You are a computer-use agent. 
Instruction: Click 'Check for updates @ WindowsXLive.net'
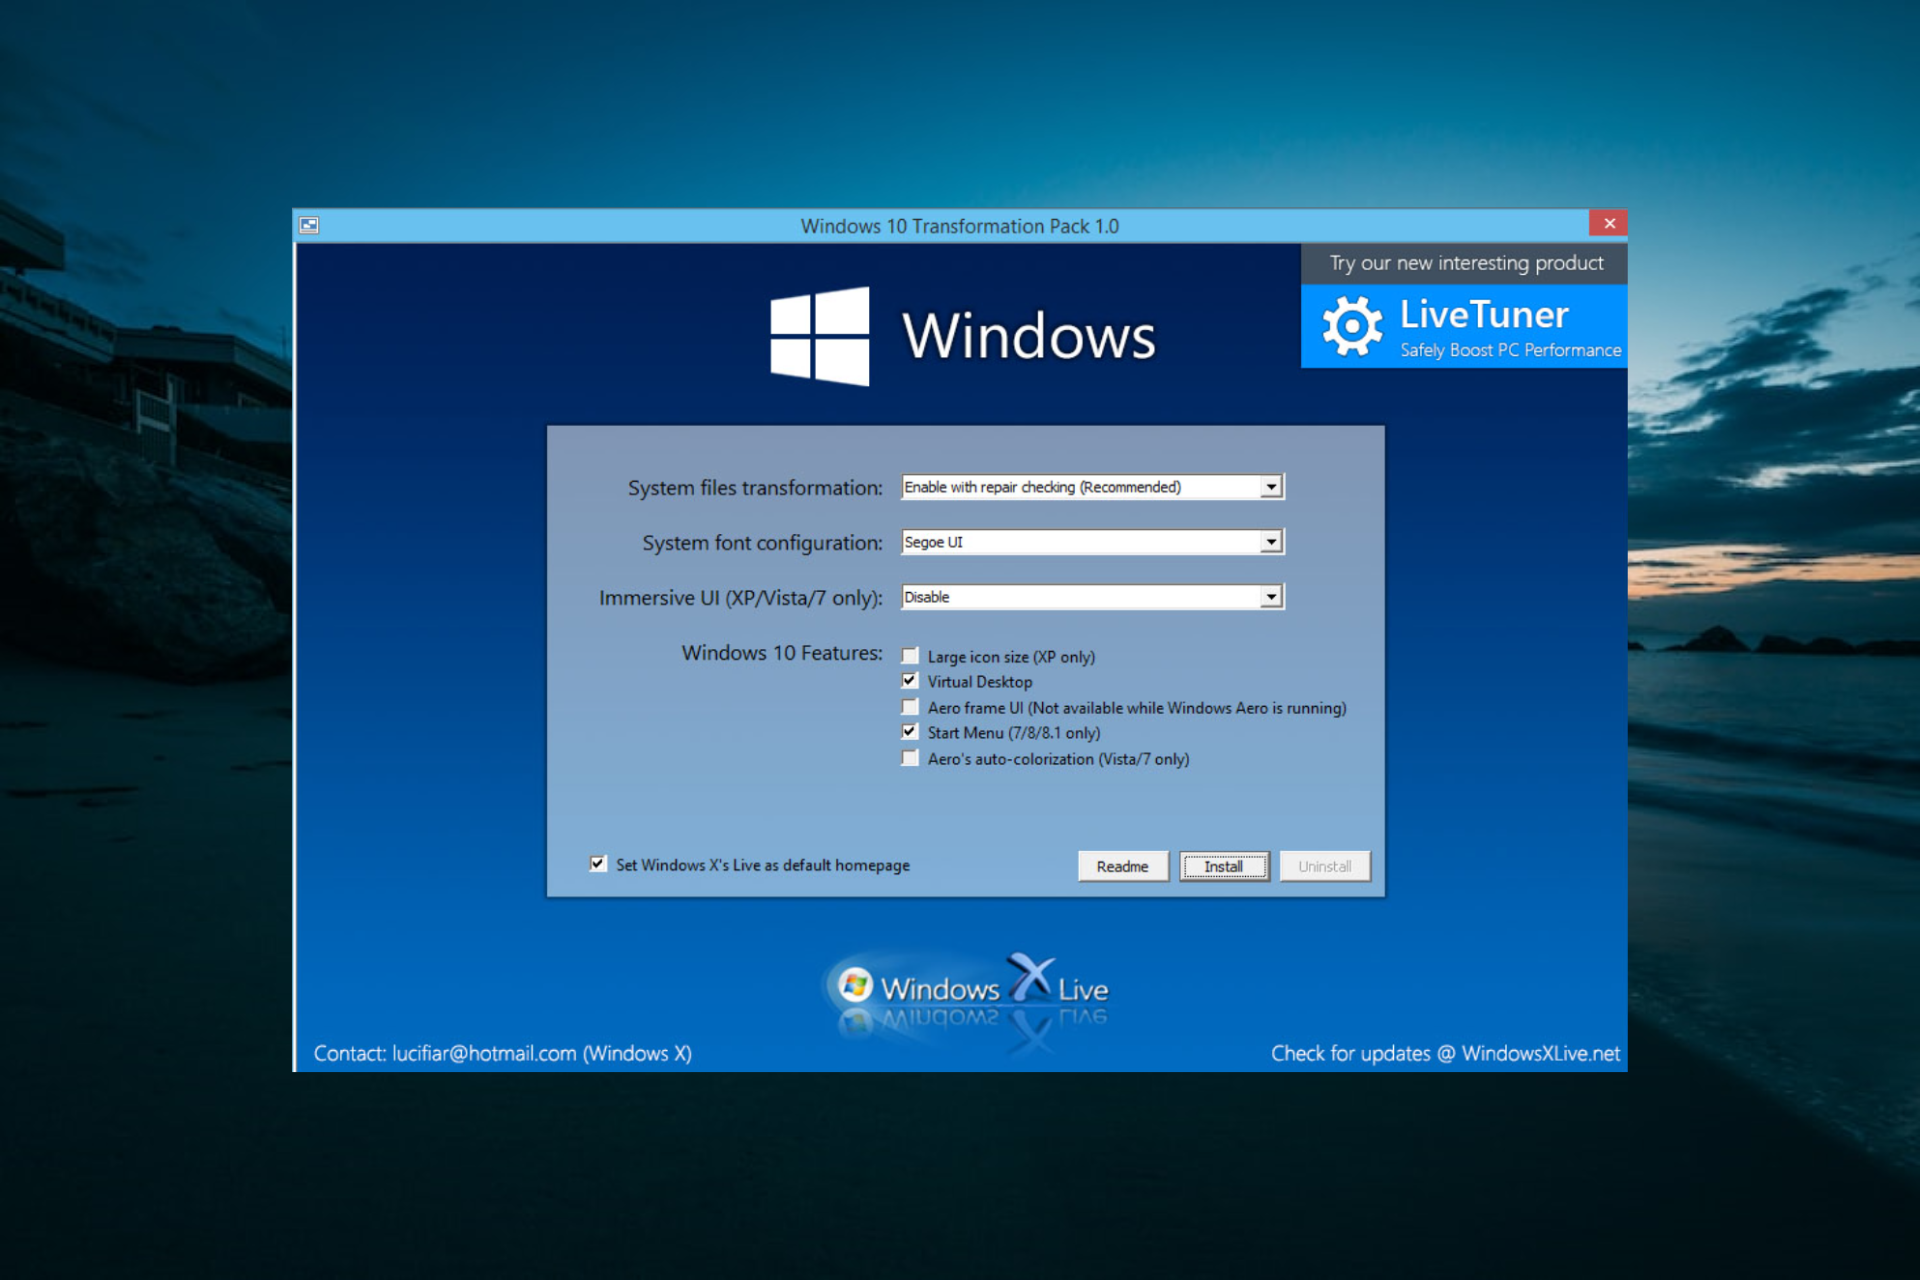click(1445, 1053)
